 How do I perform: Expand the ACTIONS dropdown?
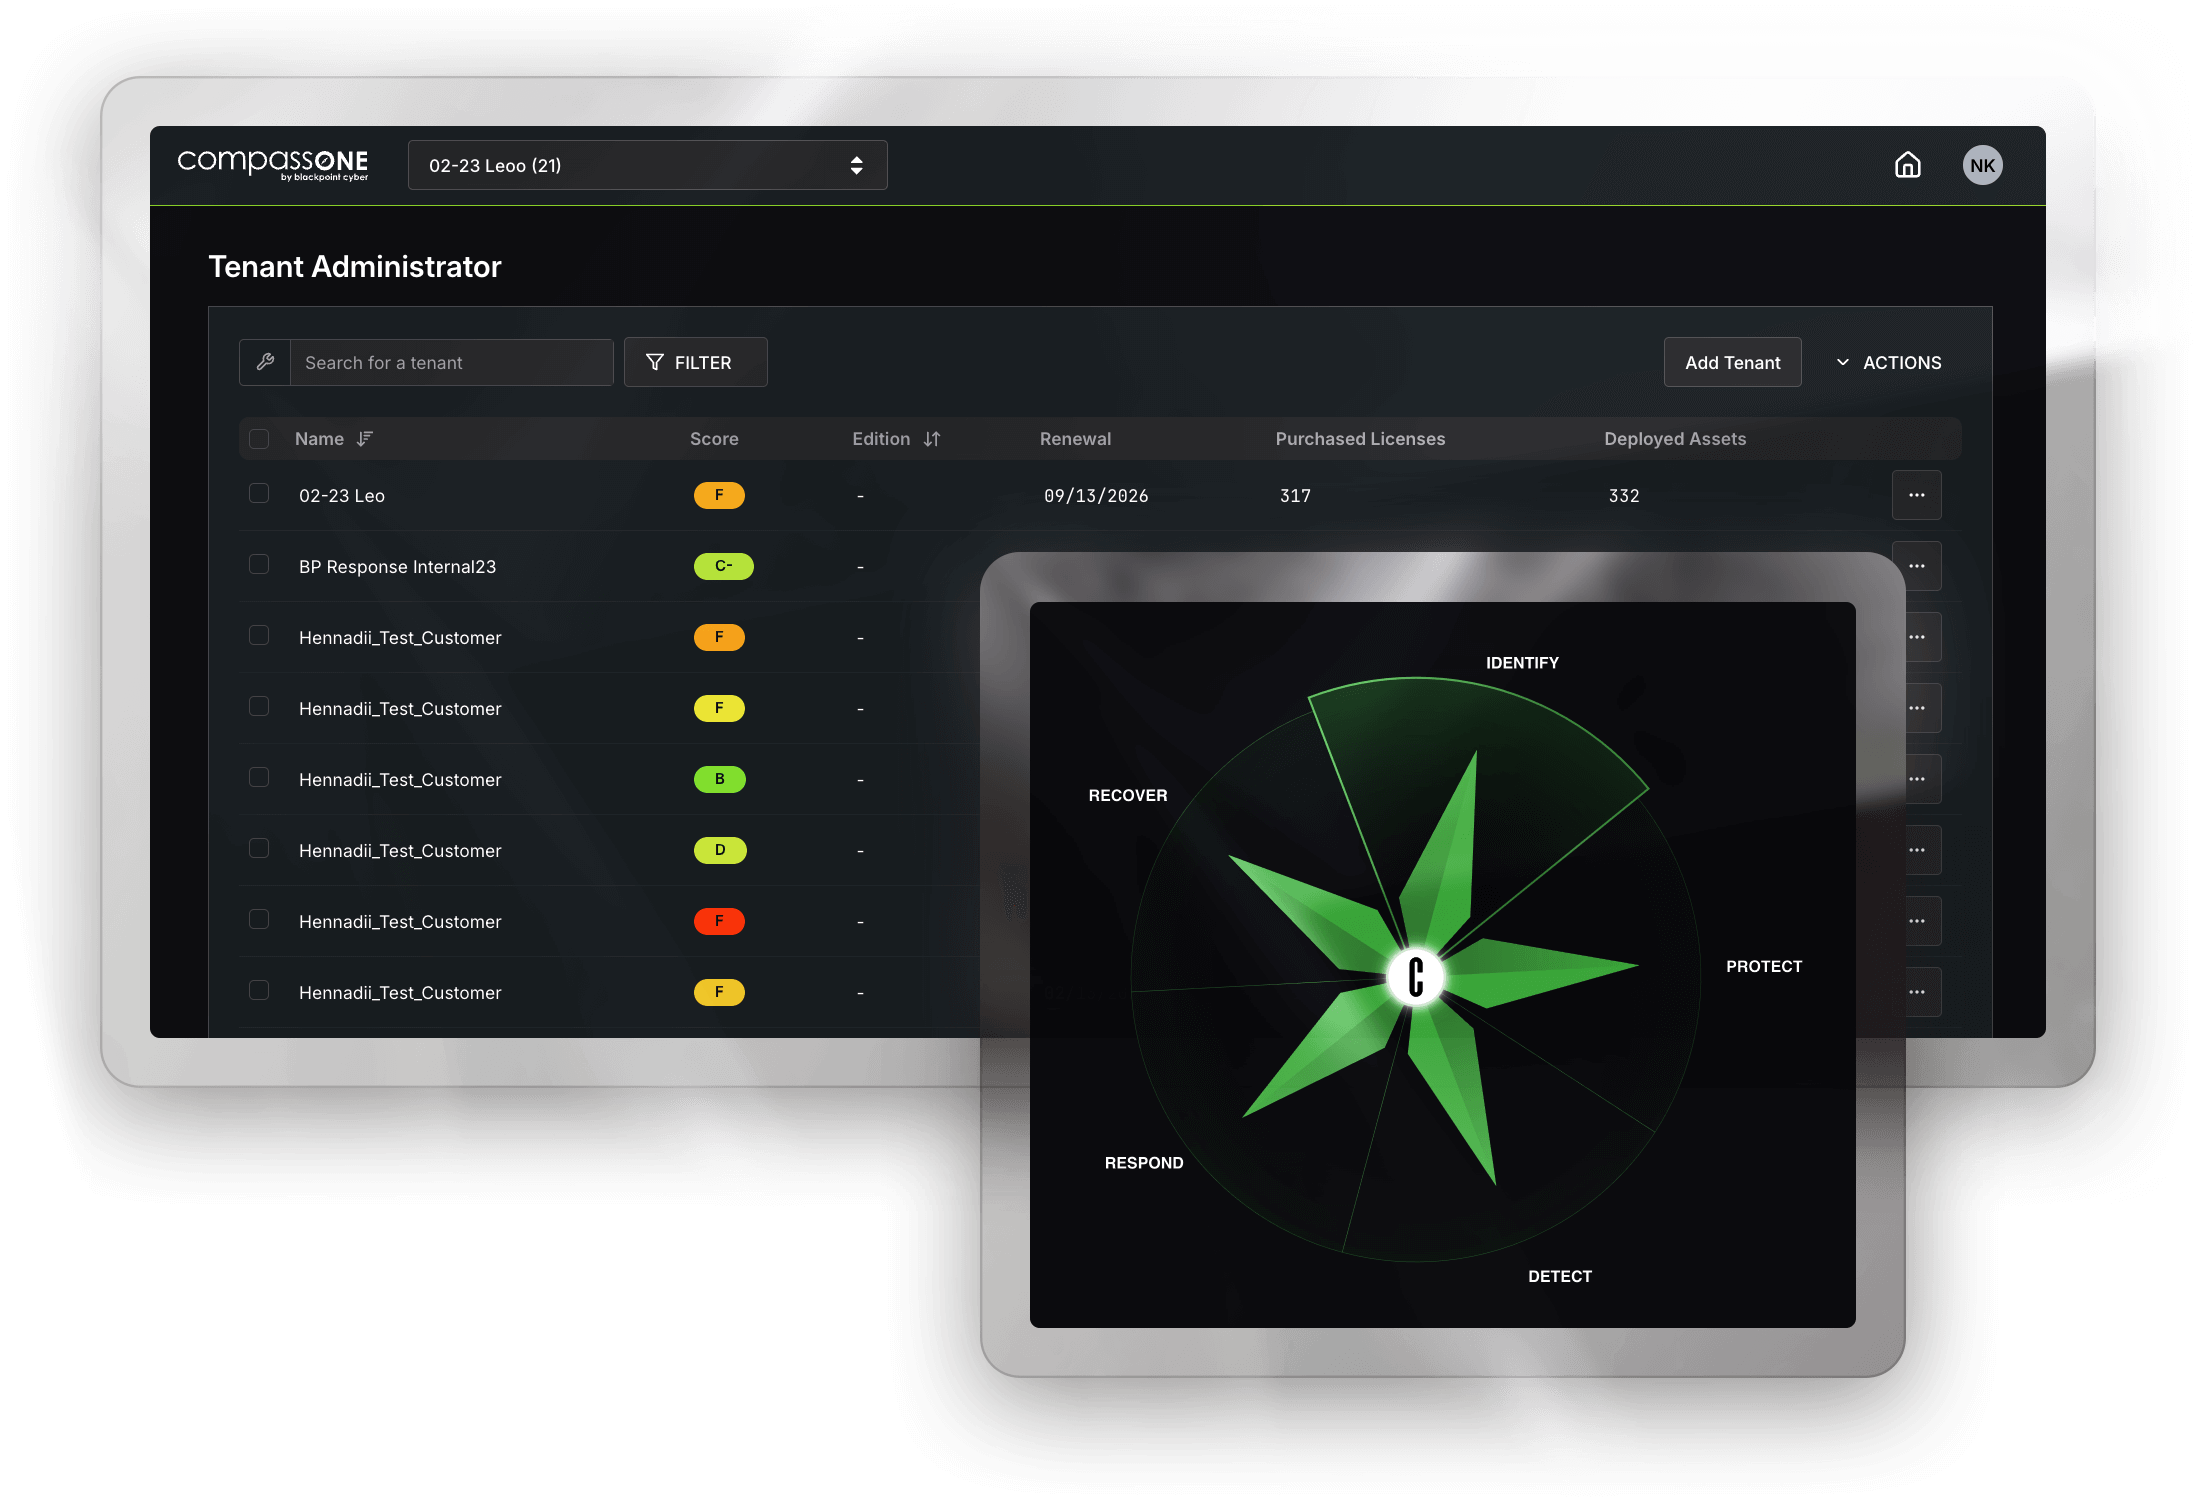1889,363
